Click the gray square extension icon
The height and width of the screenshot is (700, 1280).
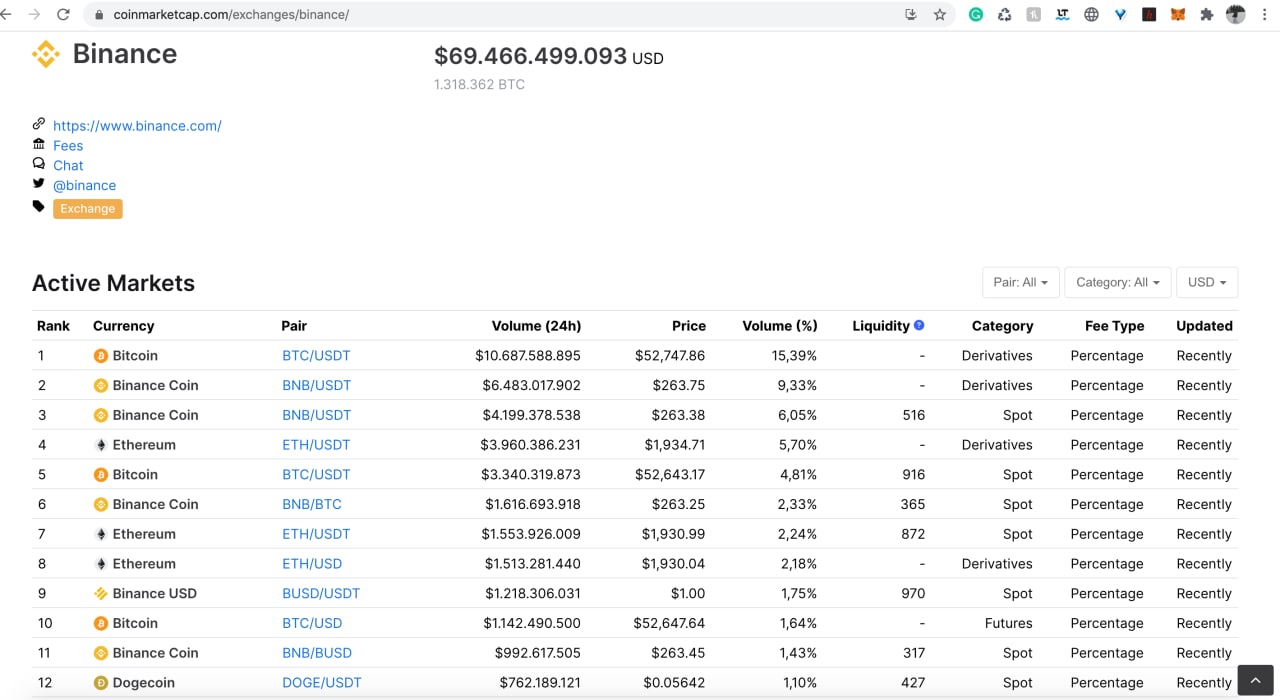coord(1034,15)
